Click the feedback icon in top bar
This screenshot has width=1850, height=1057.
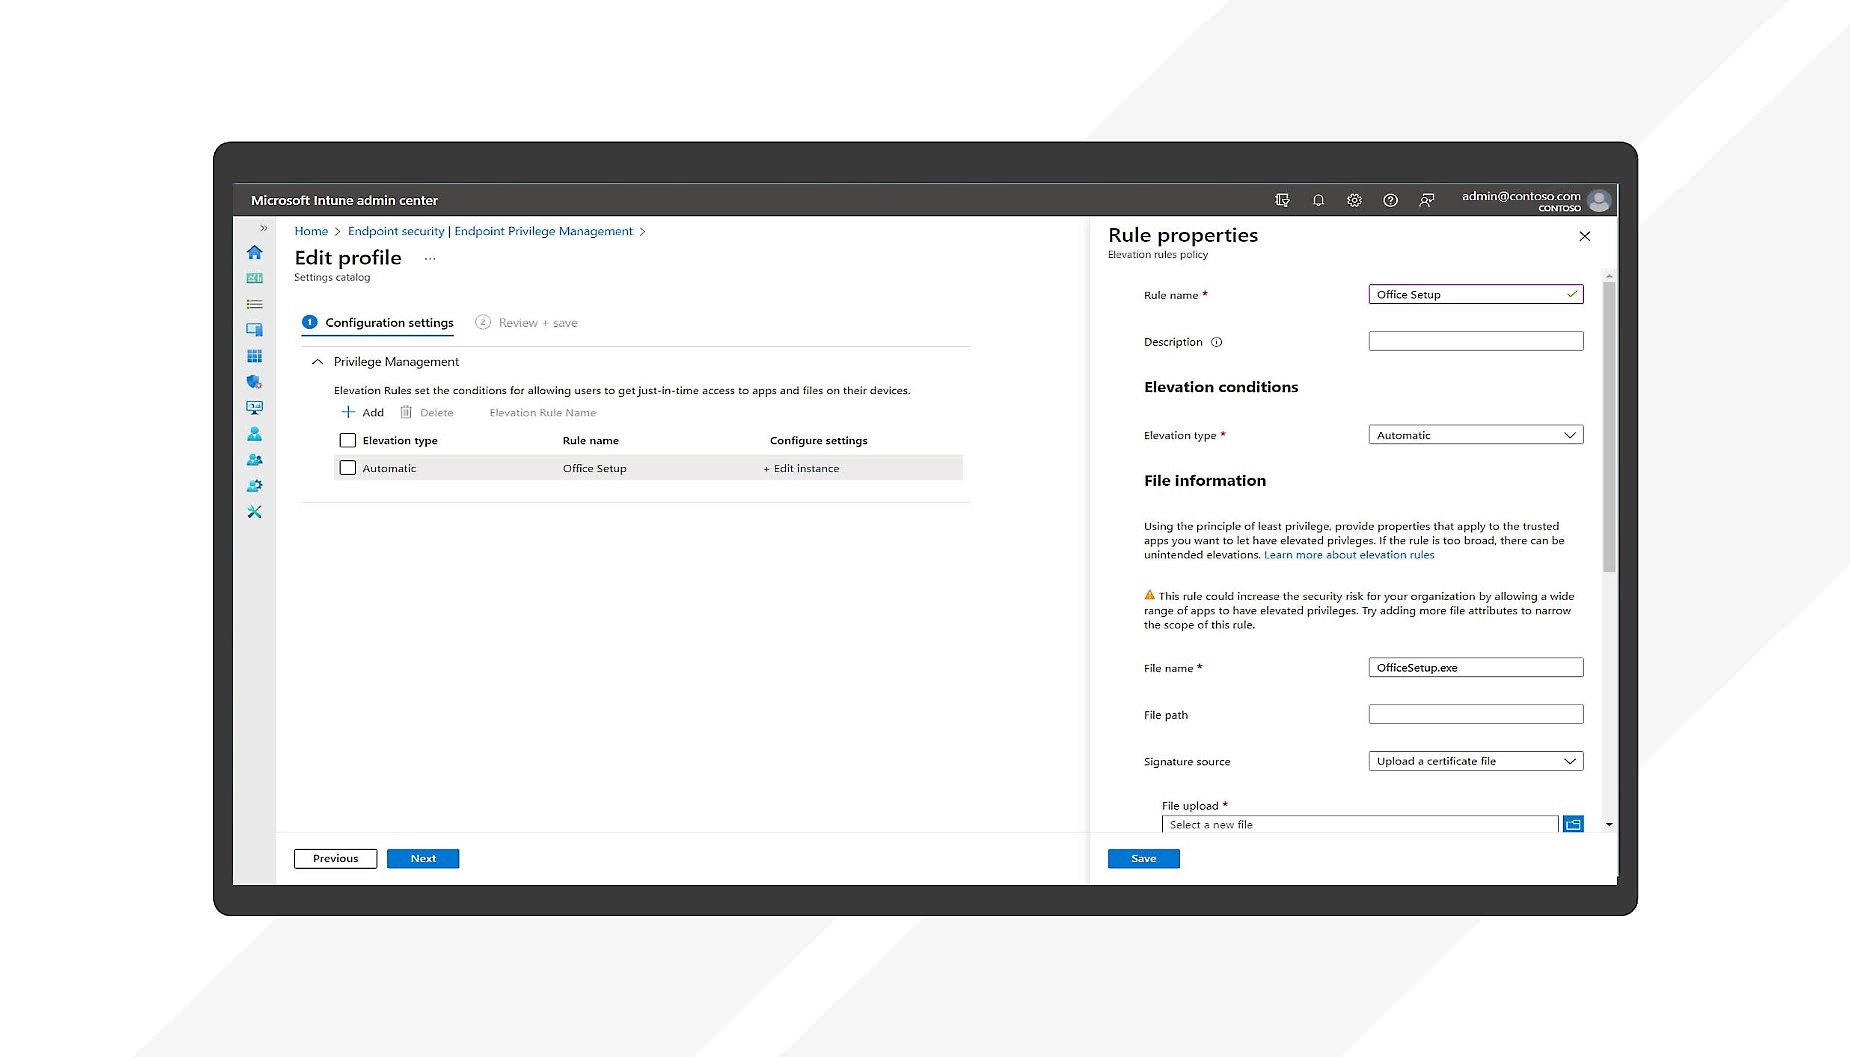point(1426,201)
